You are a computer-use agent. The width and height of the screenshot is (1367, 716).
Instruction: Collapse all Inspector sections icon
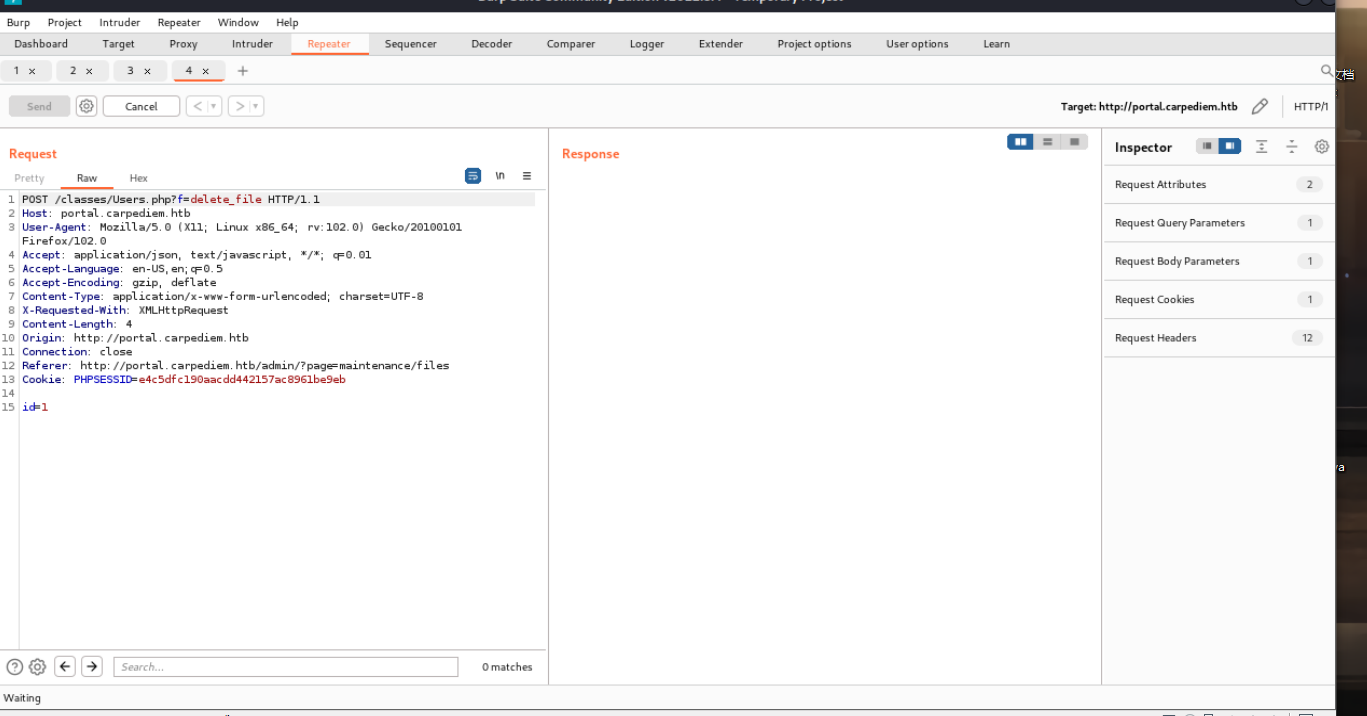pyautogui.click(x=1292, y=146)
